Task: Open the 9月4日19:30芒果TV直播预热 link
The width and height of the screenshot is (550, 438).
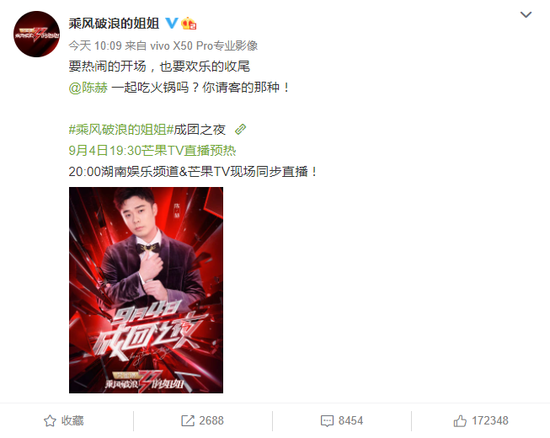Action: [152, 151]
